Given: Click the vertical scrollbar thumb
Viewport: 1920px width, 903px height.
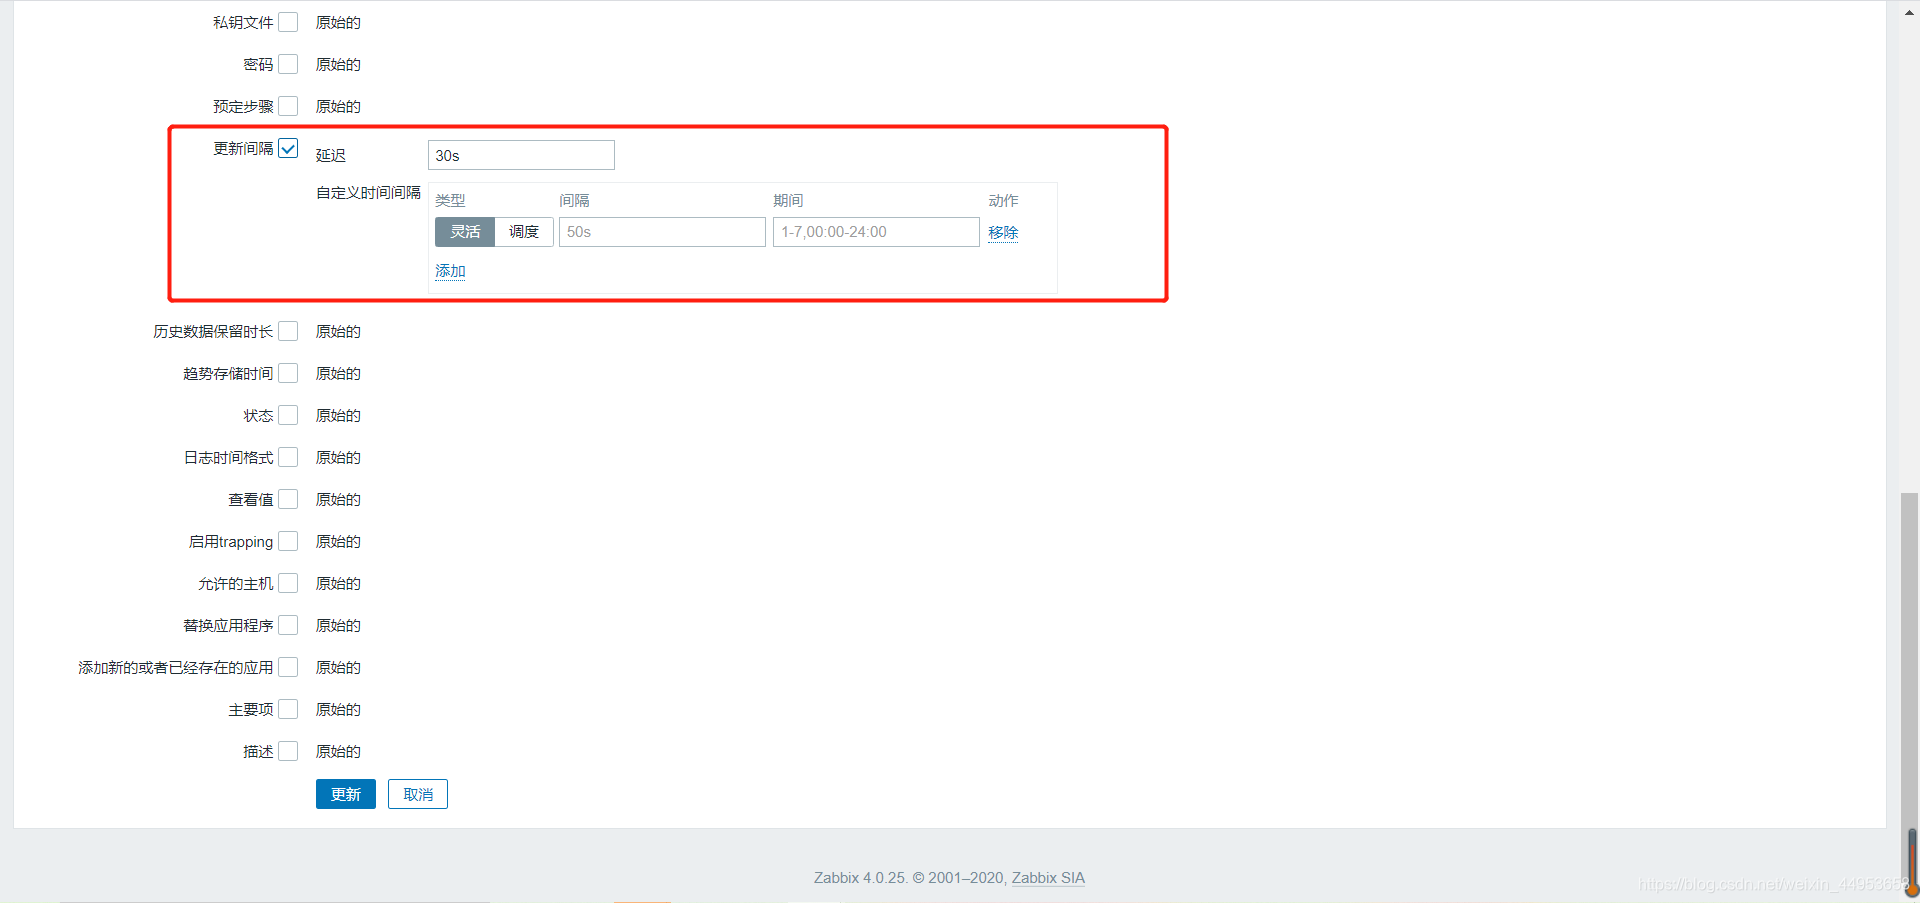Looking at the screenshot, I should [1910, 690].
